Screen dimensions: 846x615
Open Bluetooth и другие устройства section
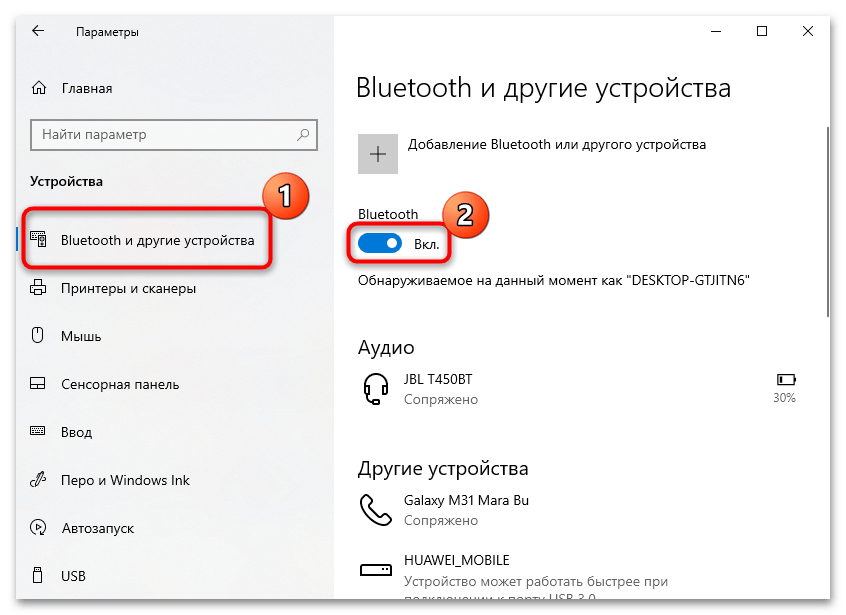[157, 240]
